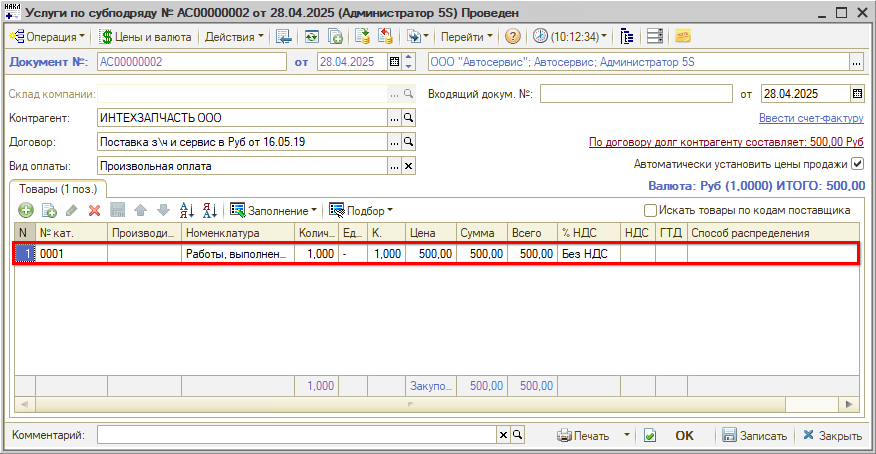The image size is (876, 454).
Task: Open the Операция dropdown menu
Action: click(47, 37)
